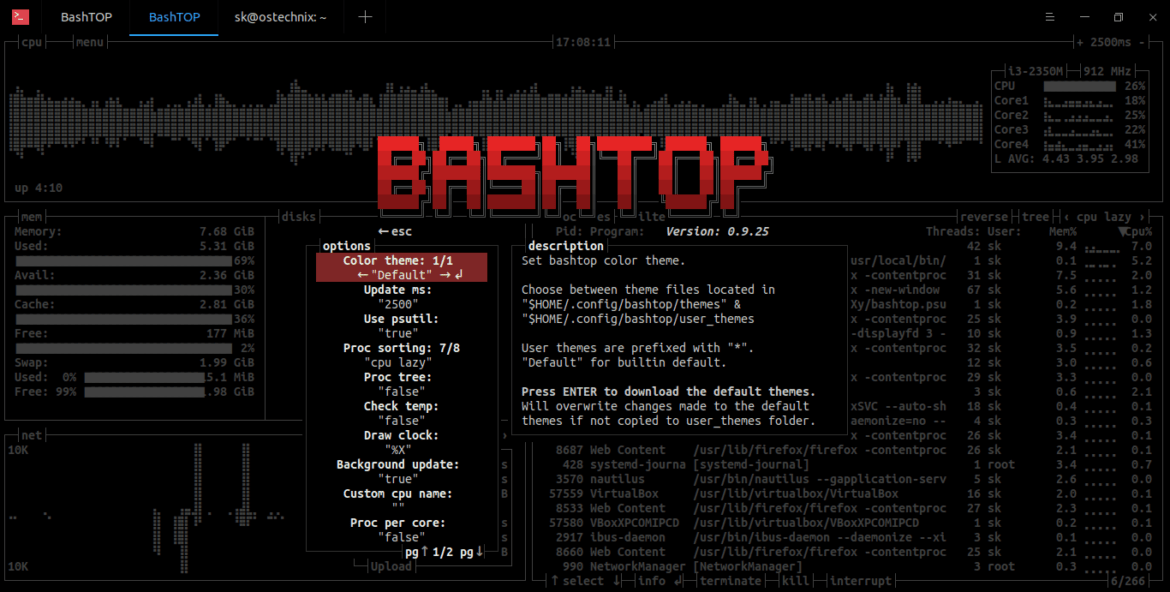
Task: Click terminate to end selected process
Action: coord(731,580)
